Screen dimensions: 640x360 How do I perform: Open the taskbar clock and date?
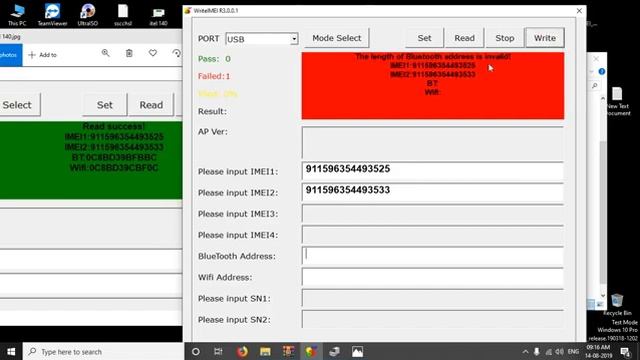click(x=599, y=351)
